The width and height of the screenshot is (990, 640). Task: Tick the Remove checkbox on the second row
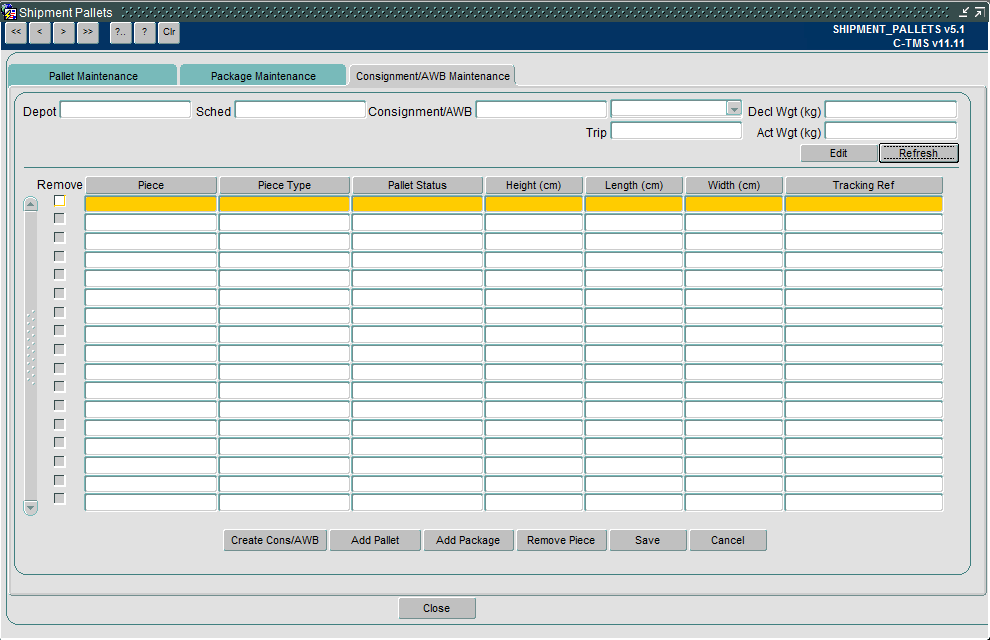pos(59,218)
